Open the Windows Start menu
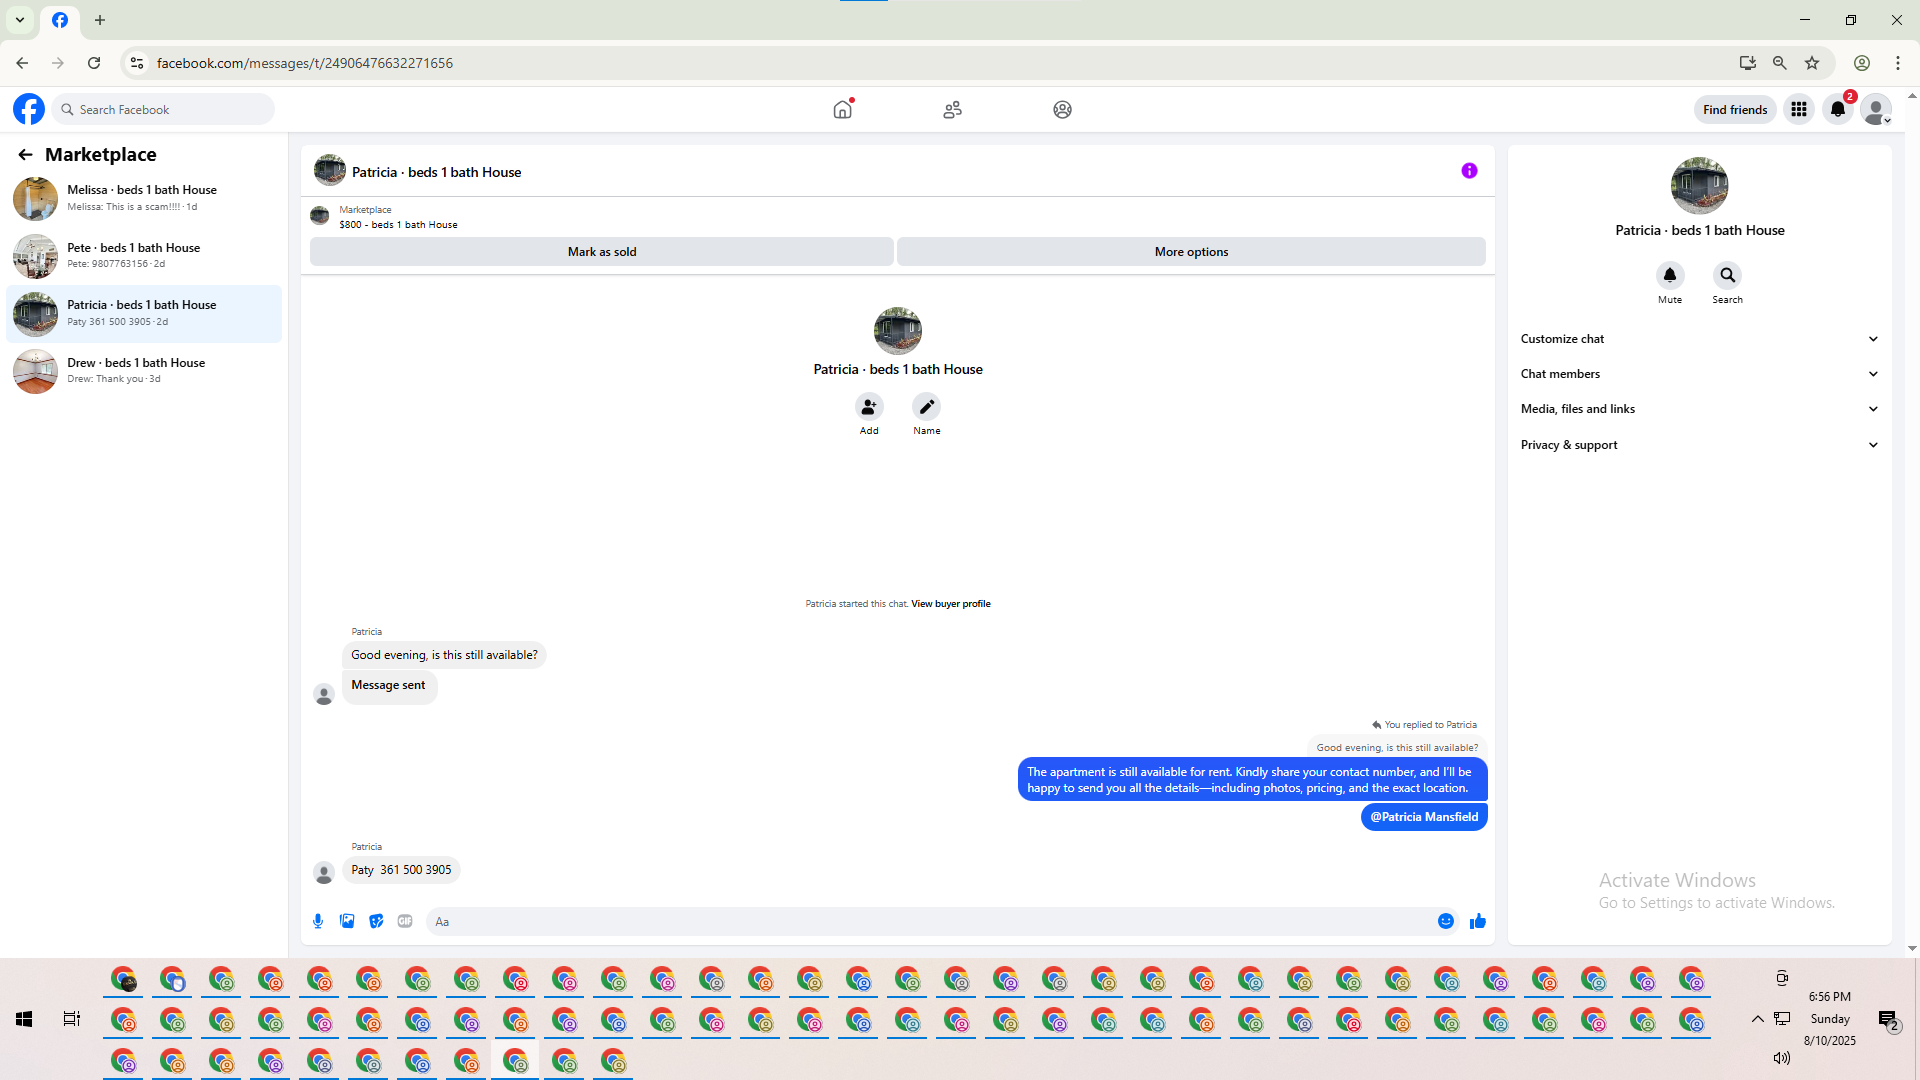 point(24,1019)
